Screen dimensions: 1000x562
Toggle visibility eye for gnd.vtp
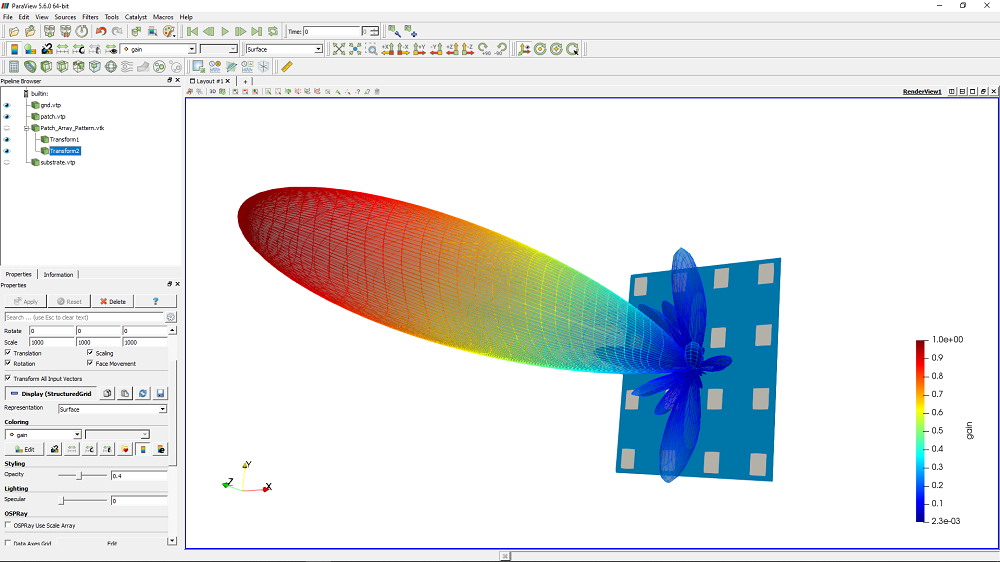coord(6,105)
